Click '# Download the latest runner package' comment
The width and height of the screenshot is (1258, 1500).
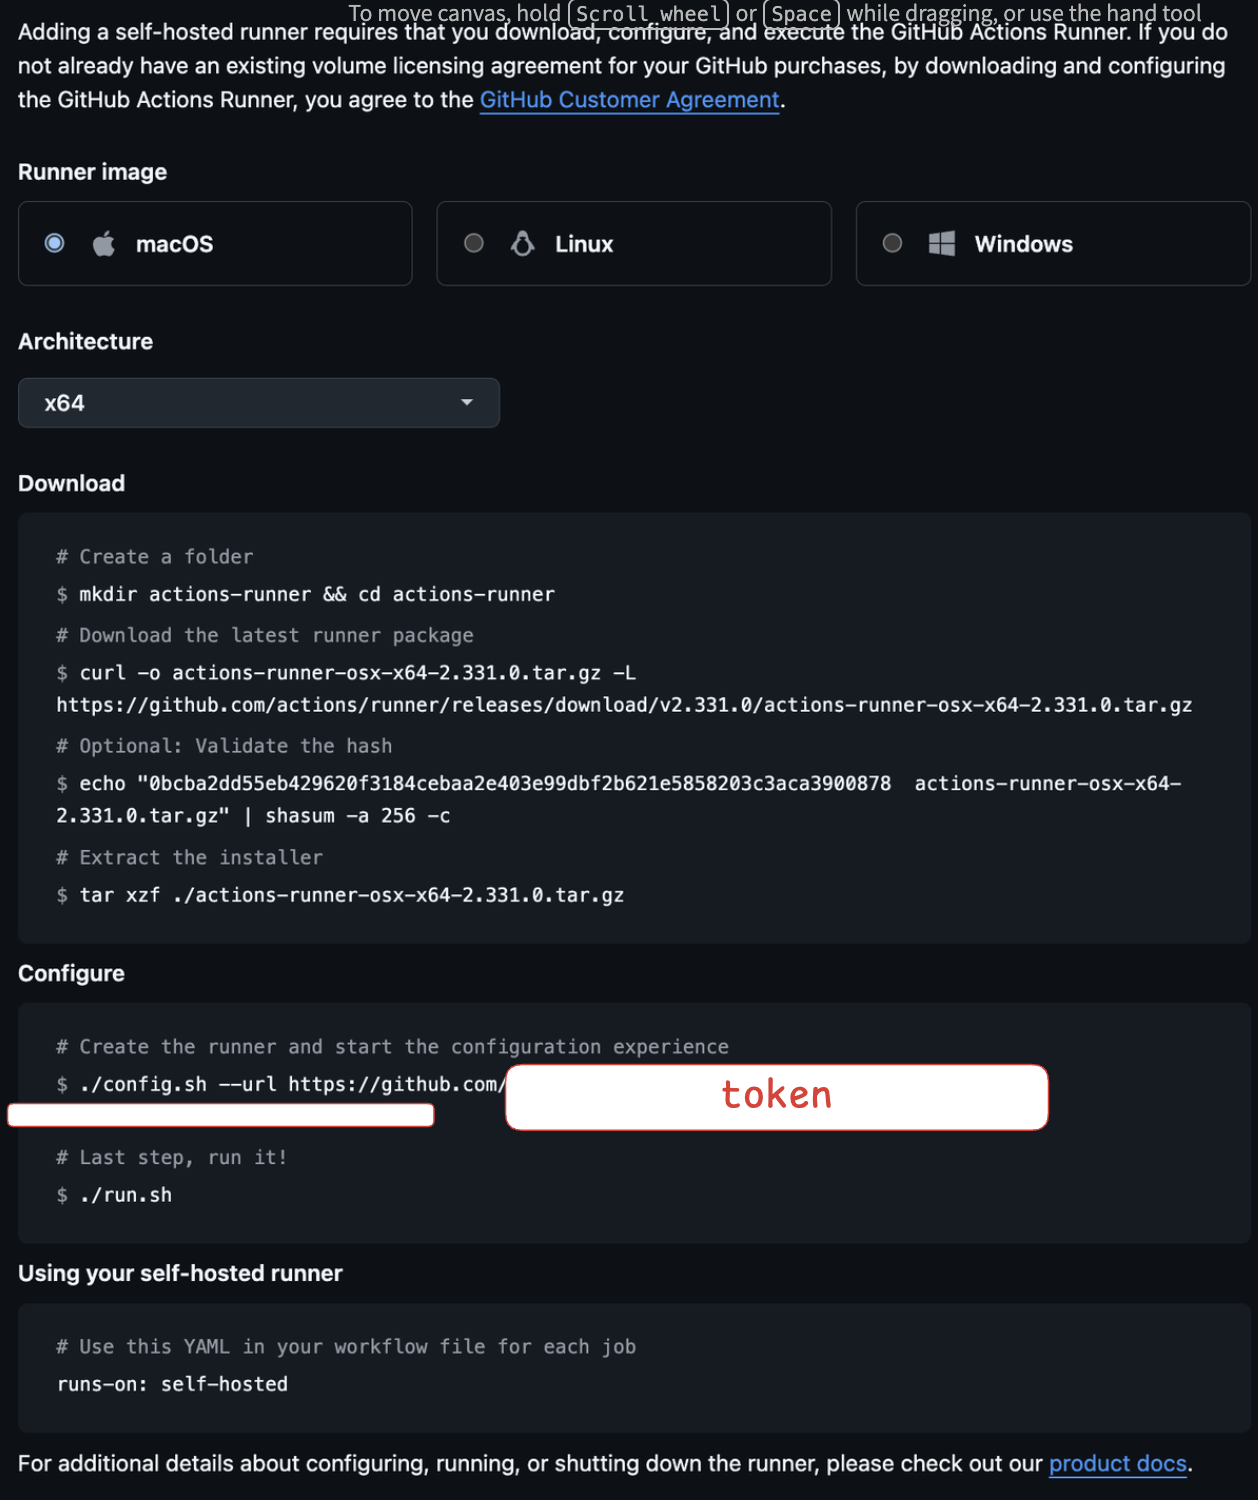click(x=265, y=636)
